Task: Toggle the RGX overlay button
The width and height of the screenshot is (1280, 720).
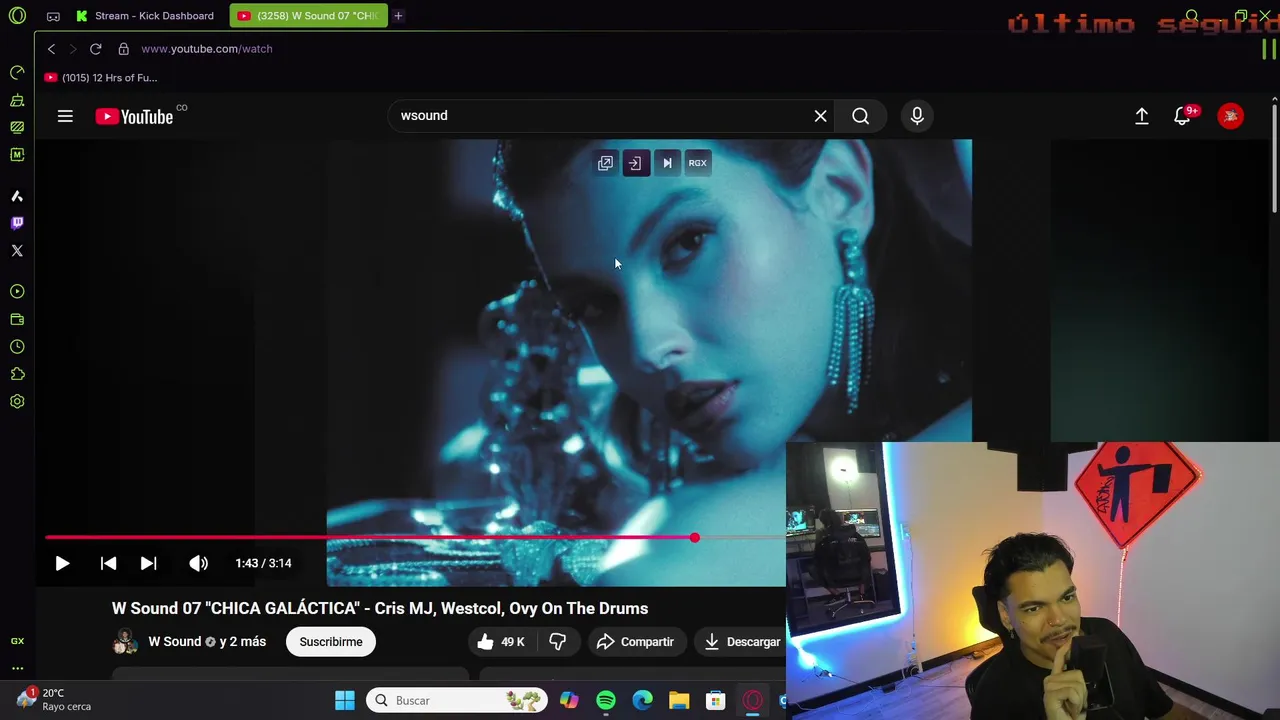Action: 697,163
